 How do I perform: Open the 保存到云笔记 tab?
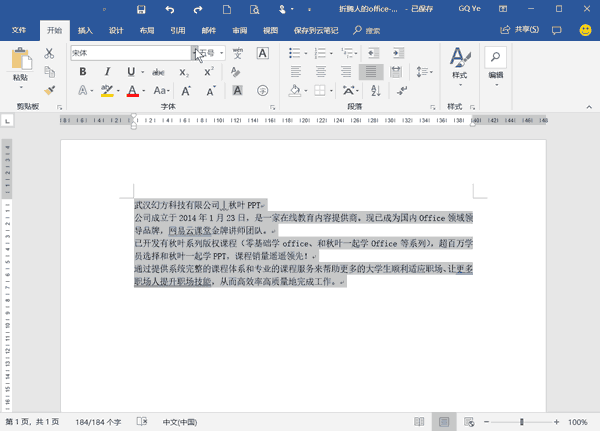(316, 30)
